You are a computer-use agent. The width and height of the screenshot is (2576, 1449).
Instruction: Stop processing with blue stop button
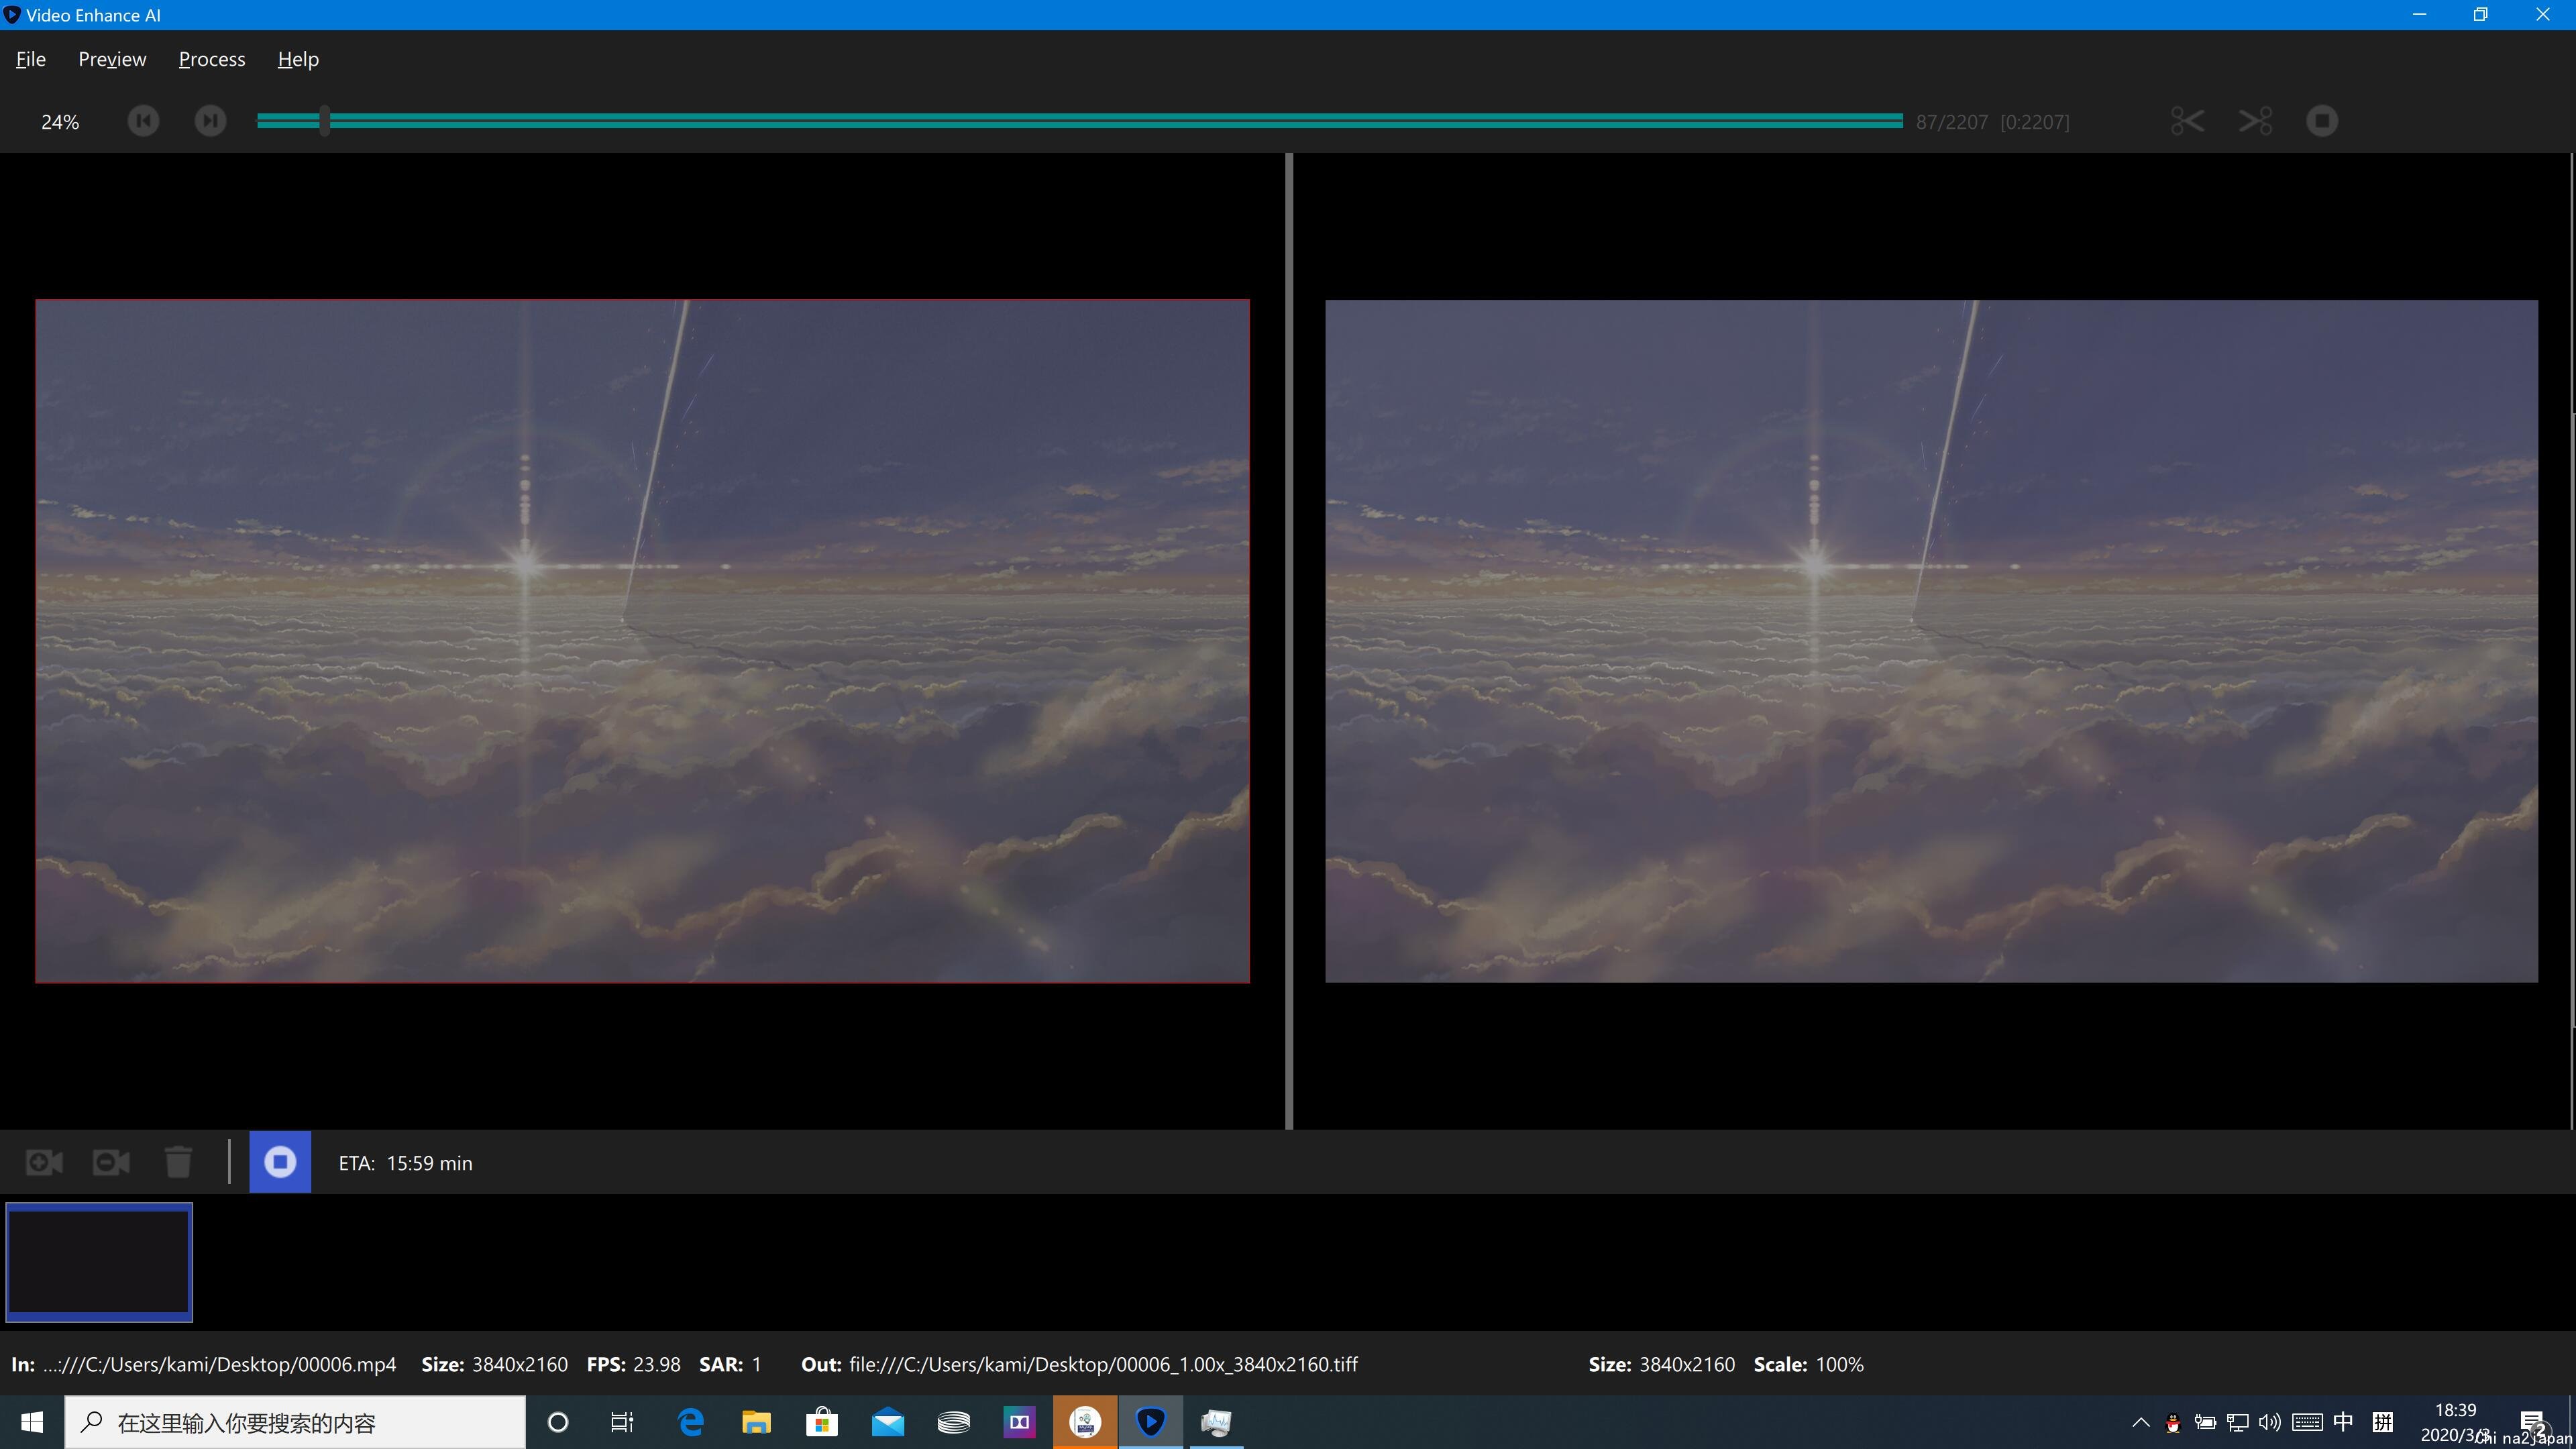[280, 1162]
